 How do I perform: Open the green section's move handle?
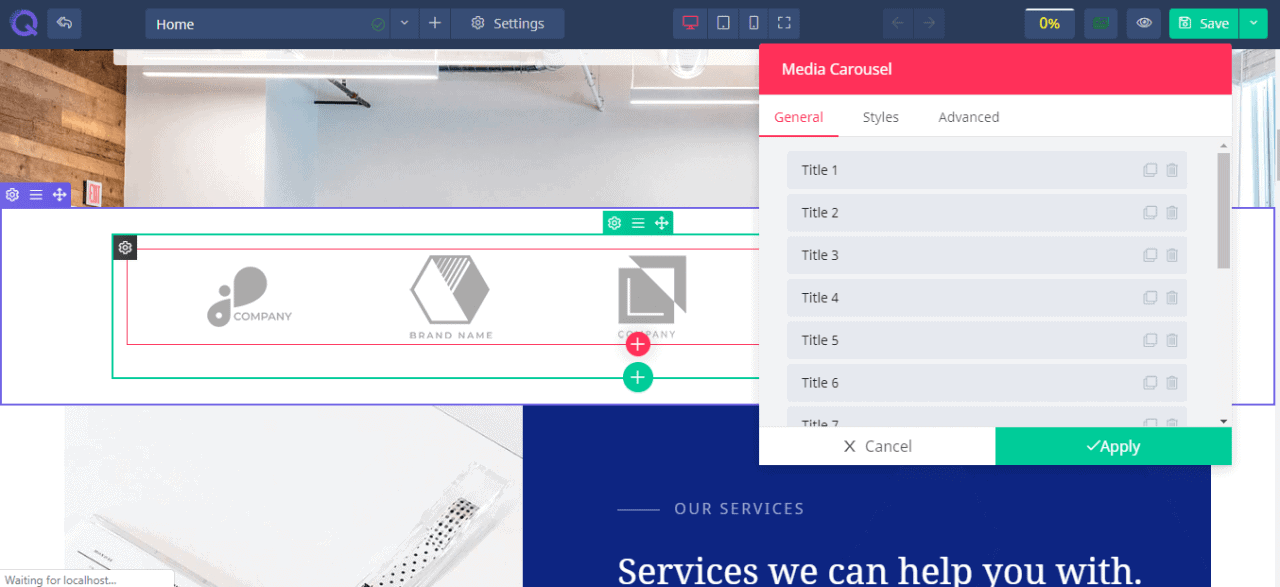[x=661, y=222]
